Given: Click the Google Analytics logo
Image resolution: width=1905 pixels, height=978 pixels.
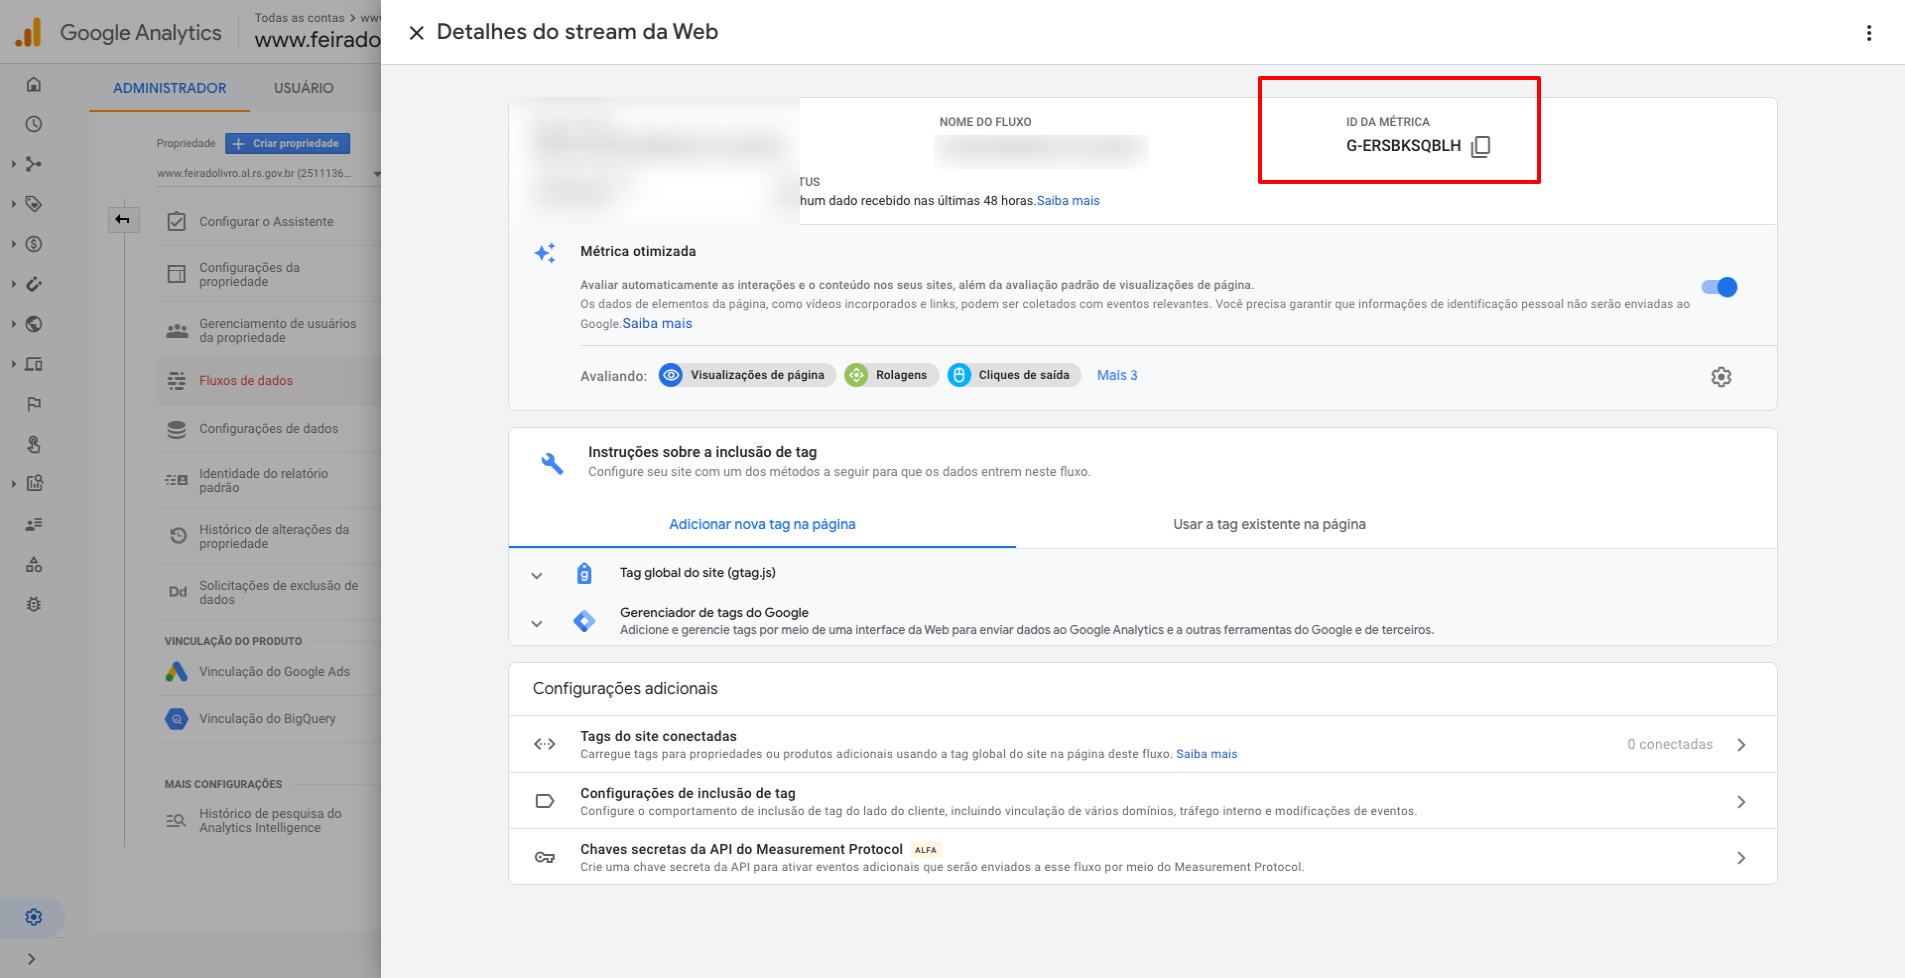Looking at the screenshot, I should [29, 33].
